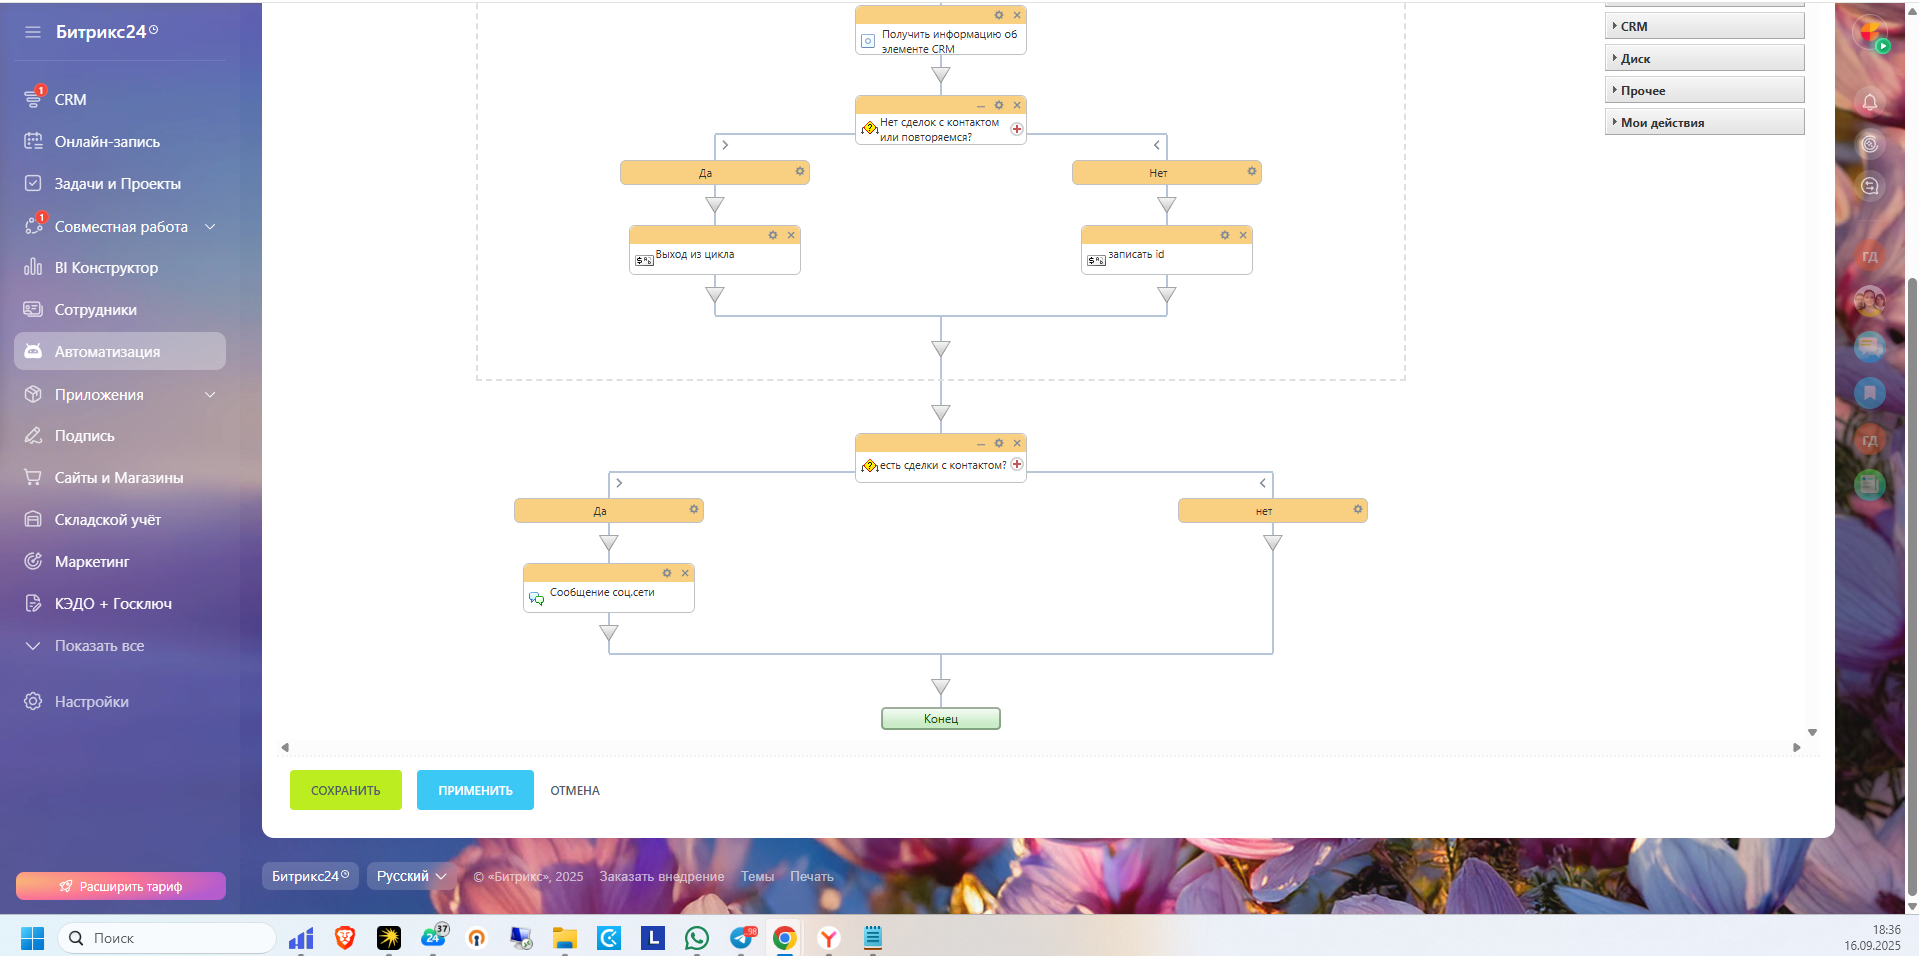The image size is (1919, 956).
Task: Click the Windows taskbar search field
Action: pos(168,938)
